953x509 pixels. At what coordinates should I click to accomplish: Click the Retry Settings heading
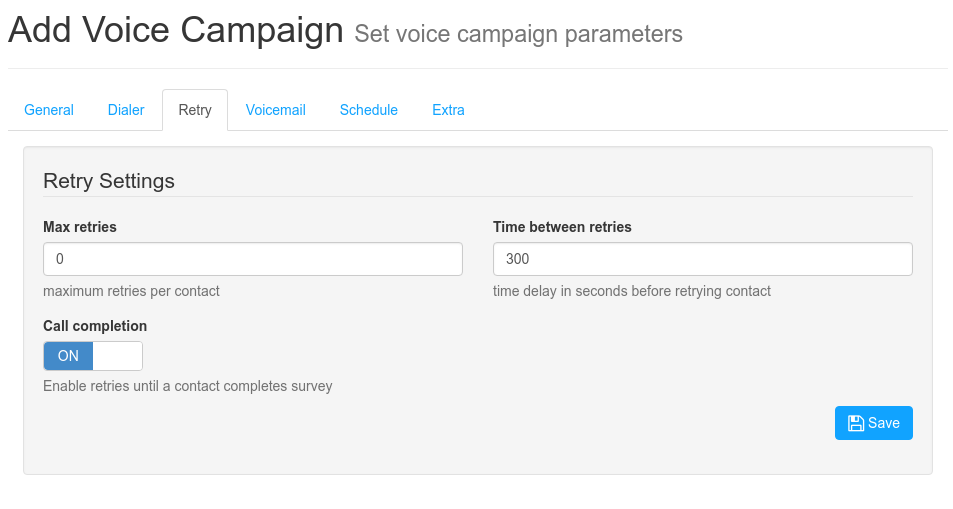pos(109,181)
